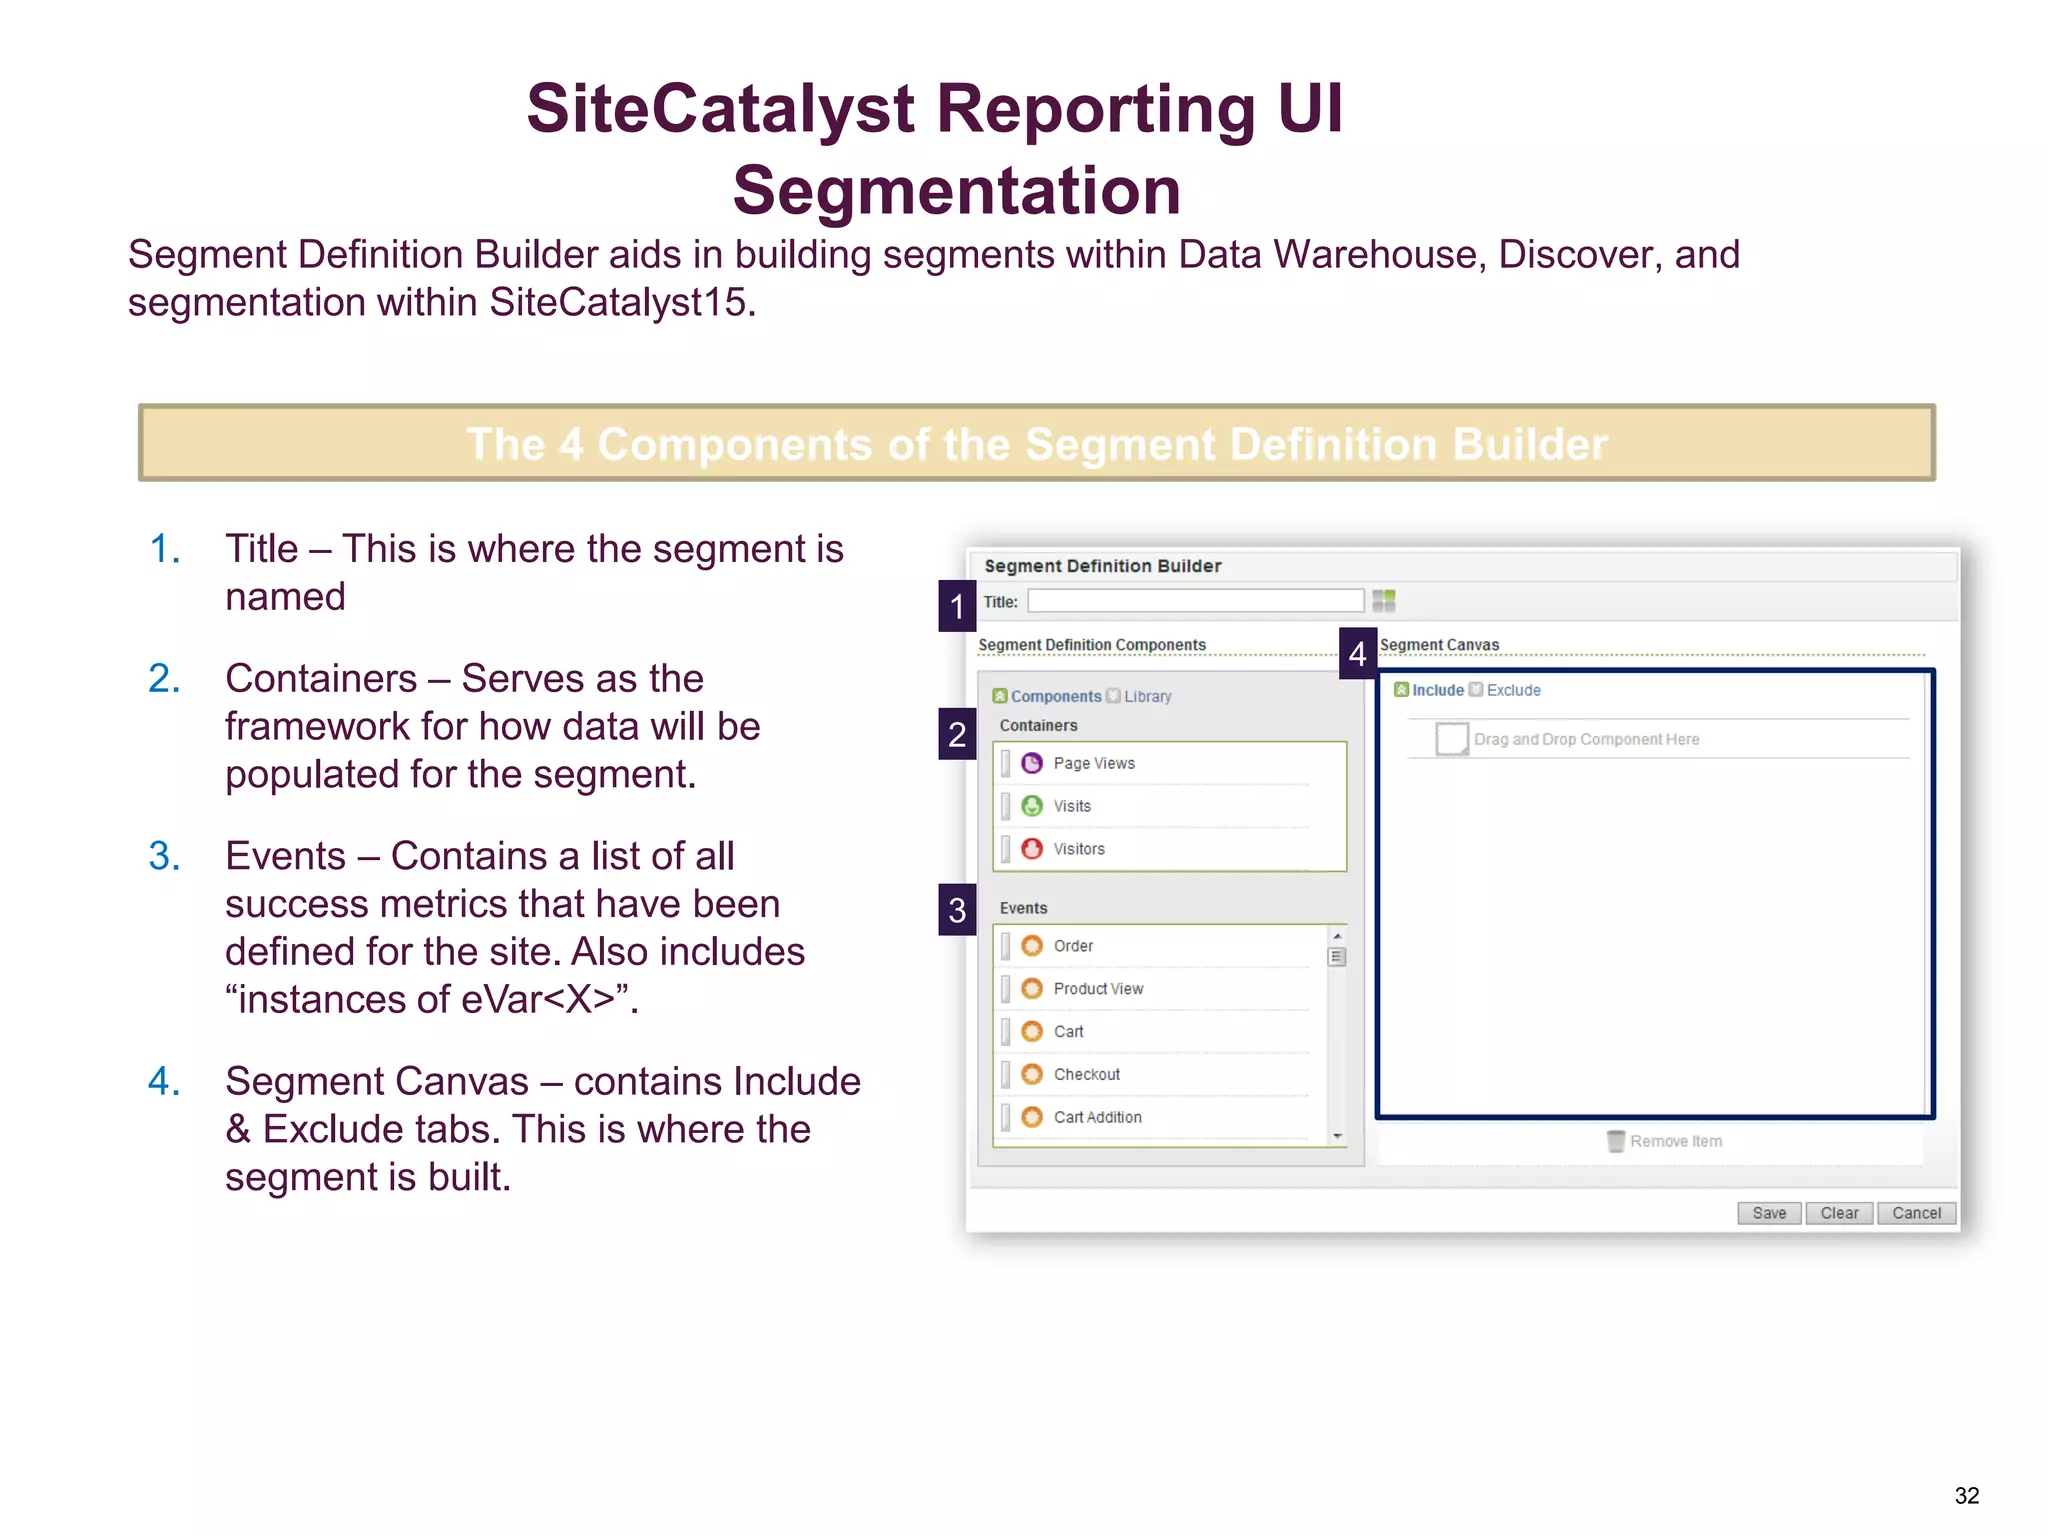Click the green Visits container icon
This screenshot has height=1536, width=2048.
[1032, 806]
